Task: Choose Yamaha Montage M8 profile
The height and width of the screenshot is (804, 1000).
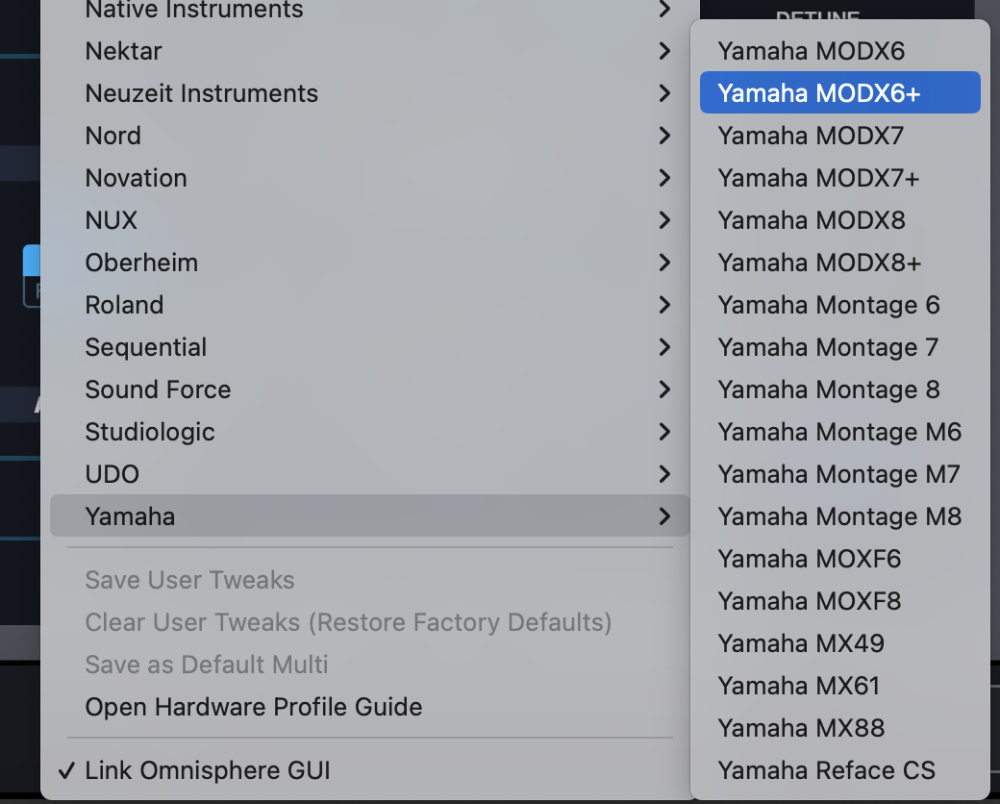Action: click(839, 516)
